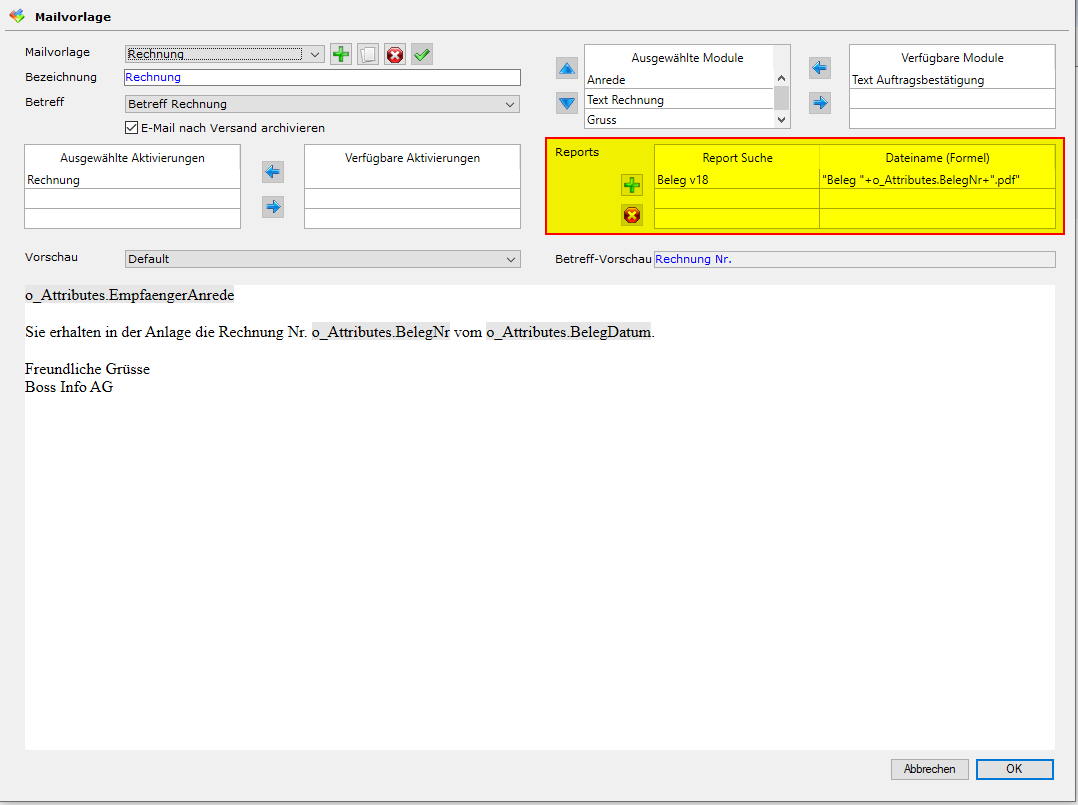Move selected module up with blue triangle
This screenshot has height=805, width=1078.
567,69
